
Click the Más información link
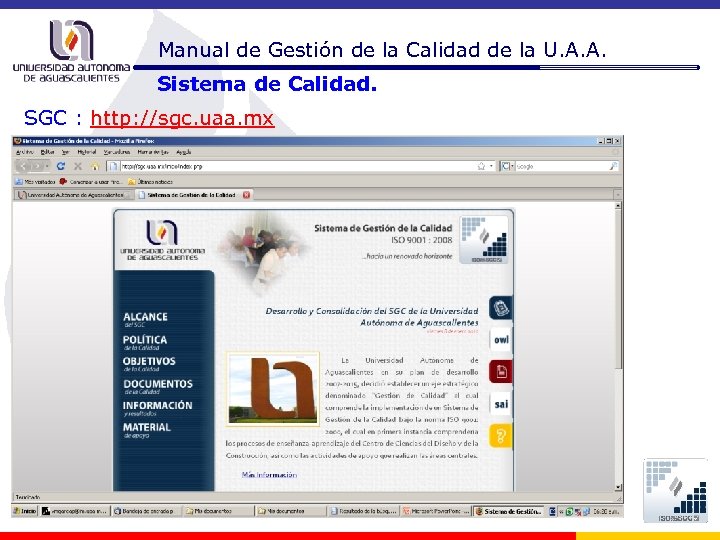point(269,475)
